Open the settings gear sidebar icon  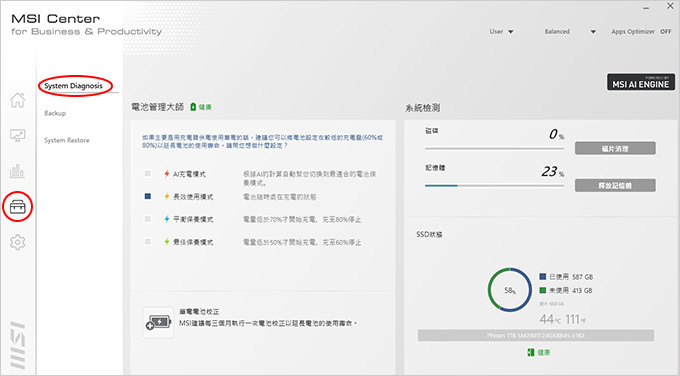click(x=17, y=242)
